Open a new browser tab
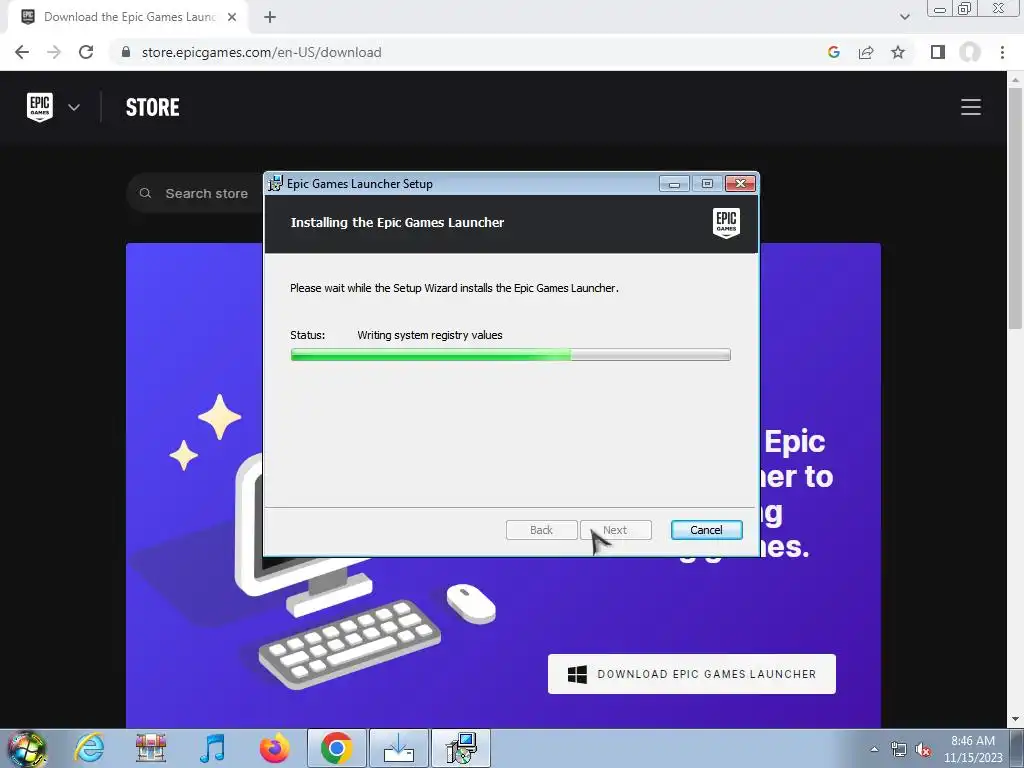Screen dimensions: 1024x768 [x=270, y=17]
